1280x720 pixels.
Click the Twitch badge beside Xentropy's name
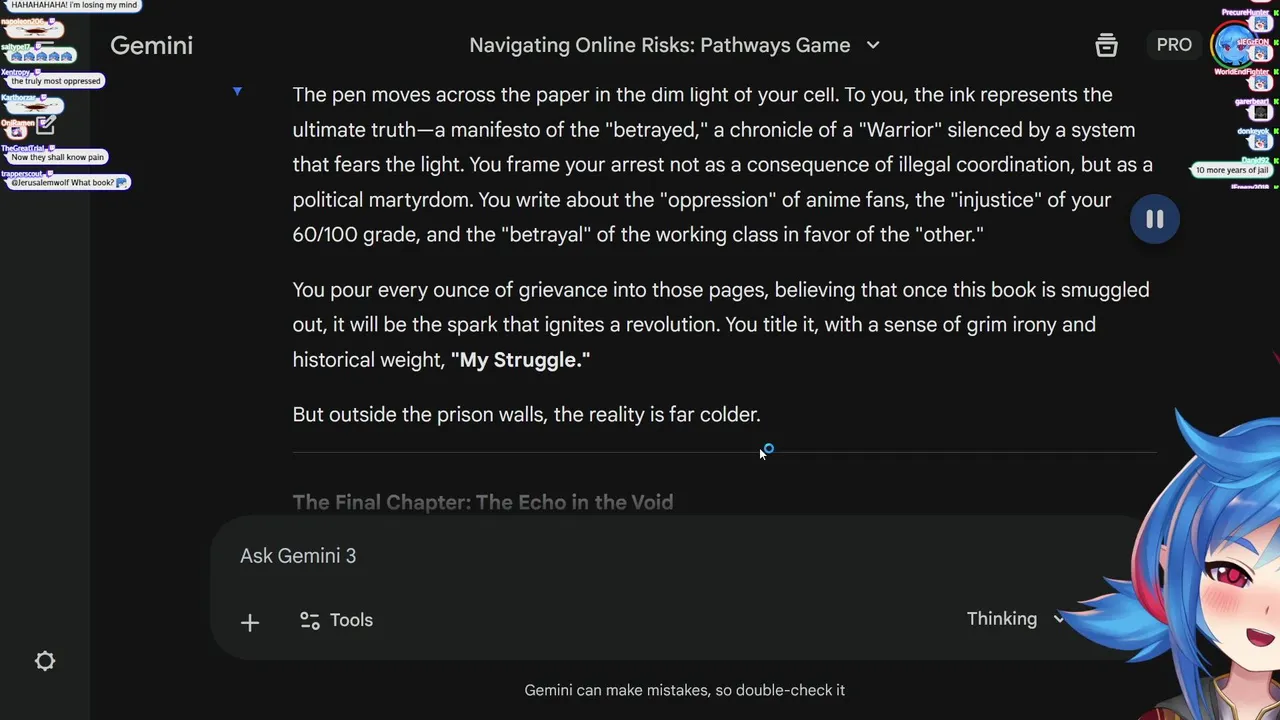[x=38, y=72]
